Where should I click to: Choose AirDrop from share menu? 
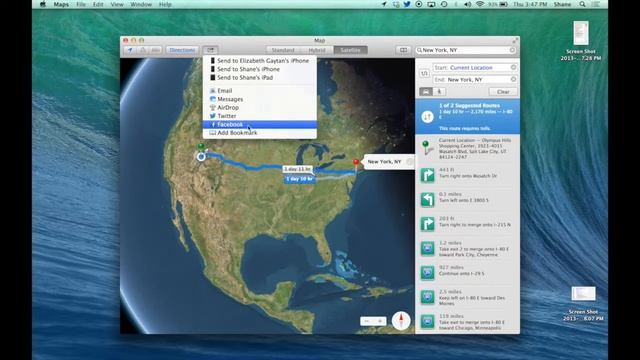point(260,108)
